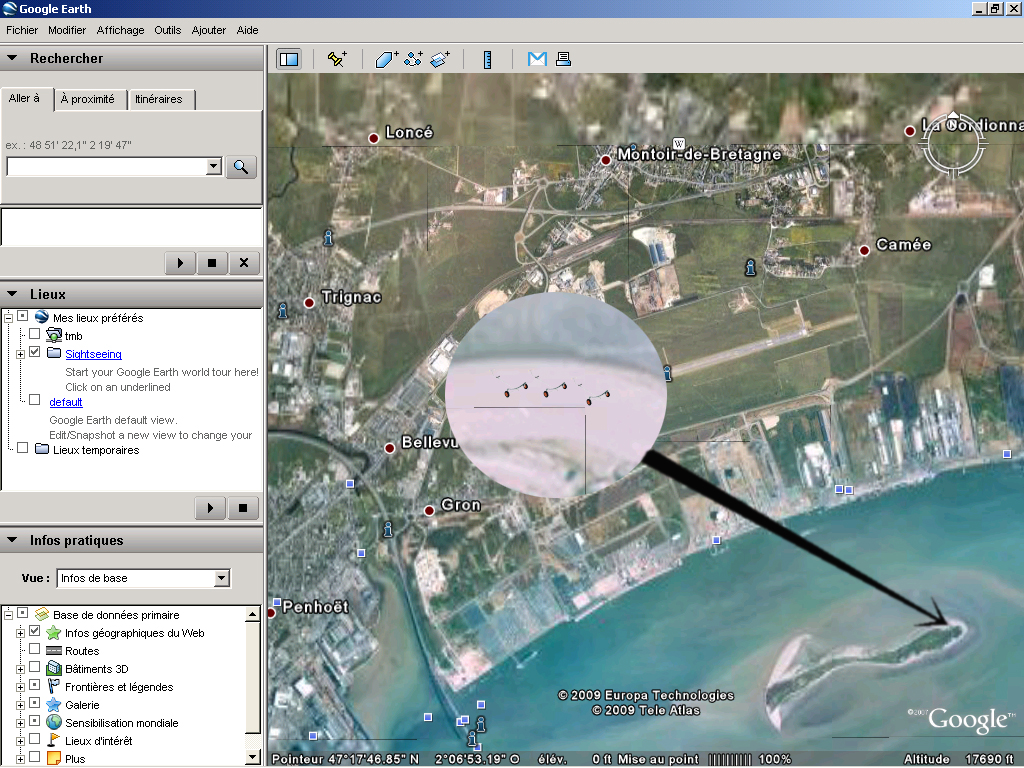Collapse the Mes lieux préférés tree node
Viewport: 1024px width, 768px height.
(x=8, y=318)
